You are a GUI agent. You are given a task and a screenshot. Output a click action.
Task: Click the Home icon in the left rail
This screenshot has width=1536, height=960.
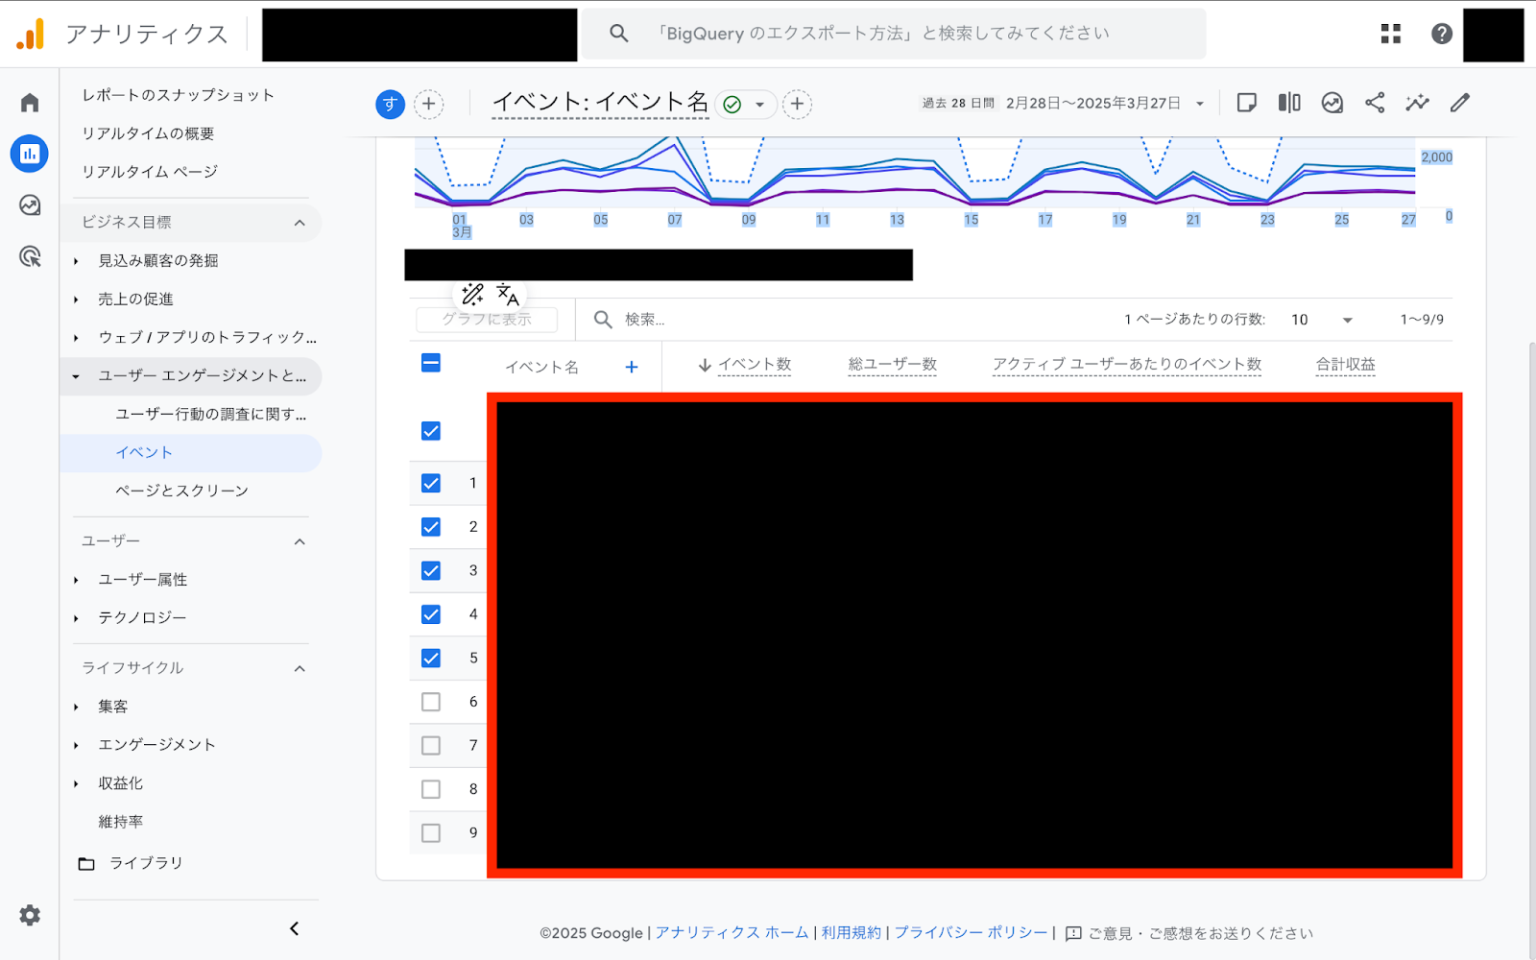tap(29, 101)
